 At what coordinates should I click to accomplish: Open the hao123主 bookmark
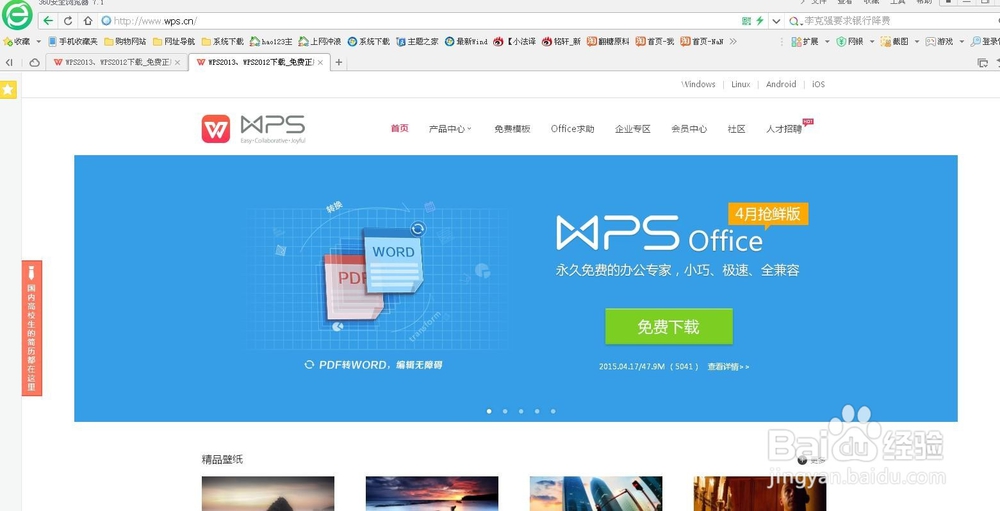click(271, 41)
